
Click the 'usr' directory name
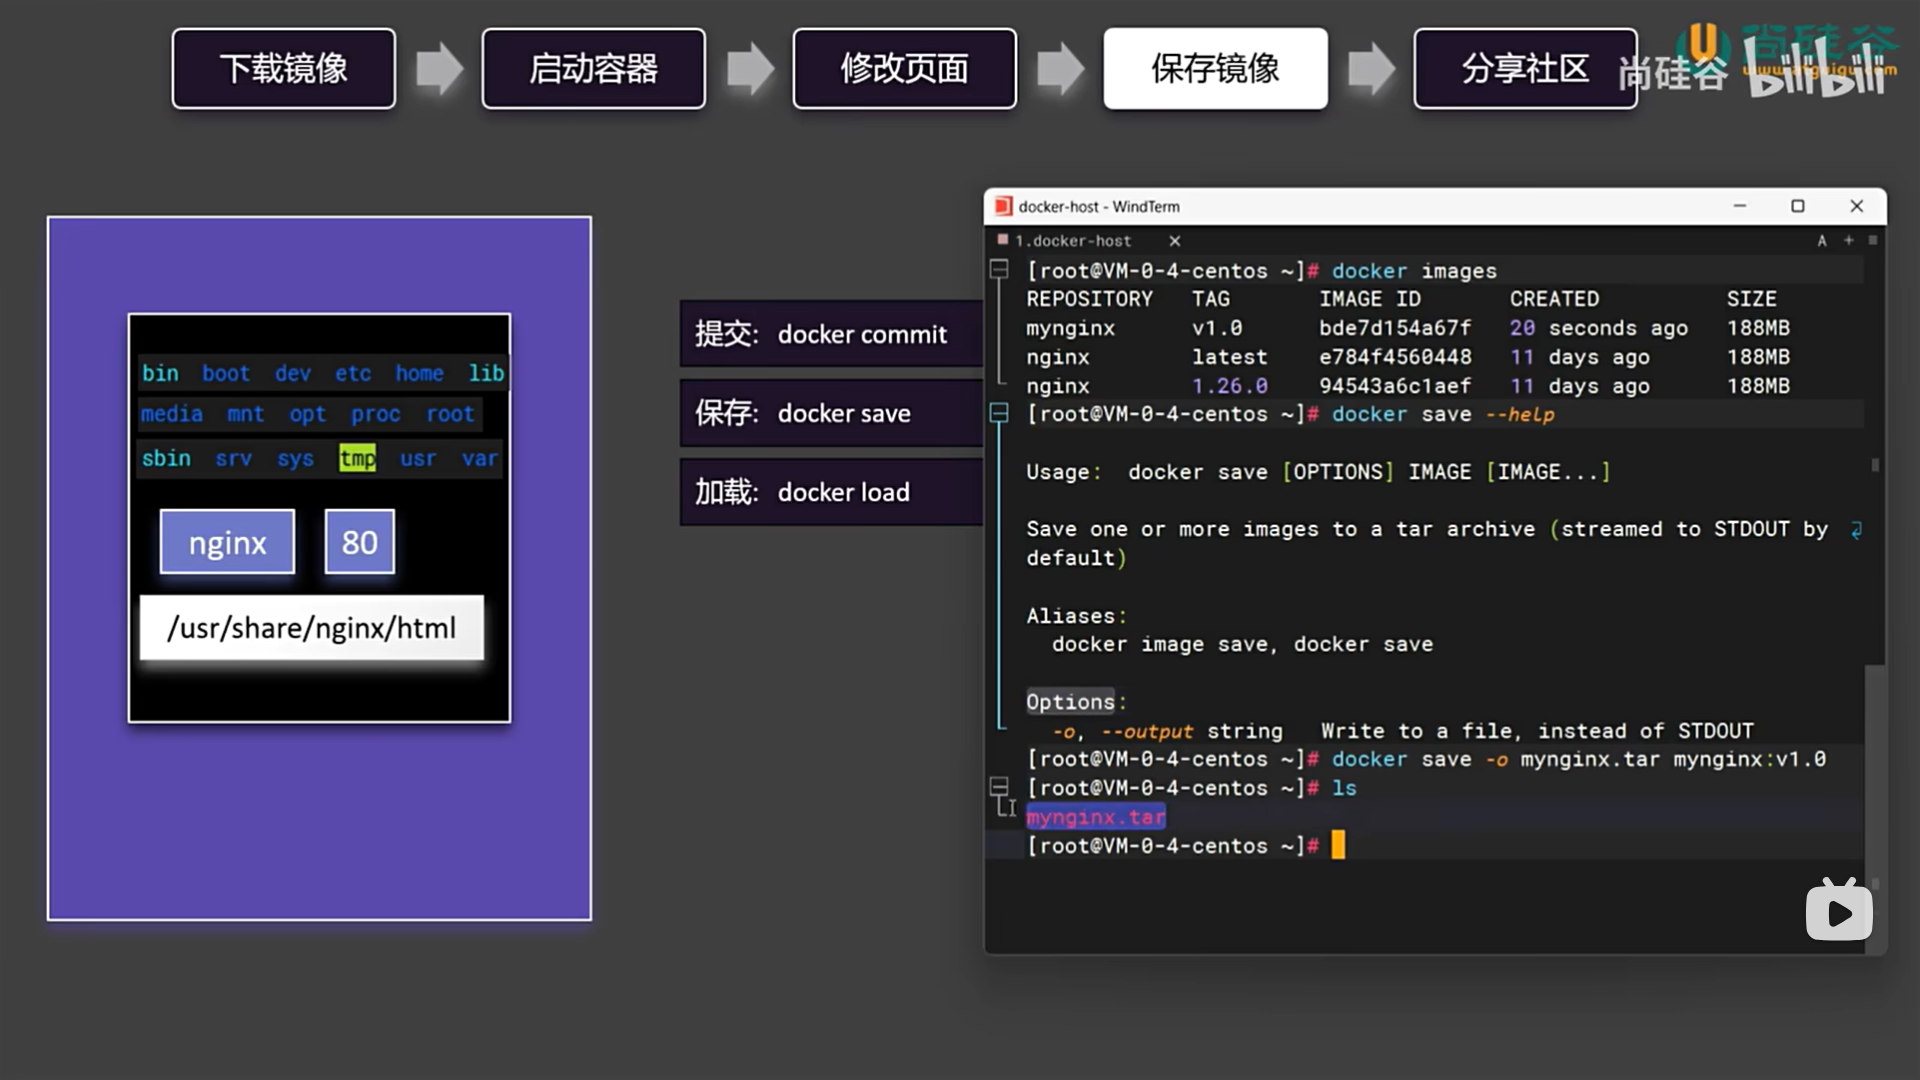click(x=418, y=458)
